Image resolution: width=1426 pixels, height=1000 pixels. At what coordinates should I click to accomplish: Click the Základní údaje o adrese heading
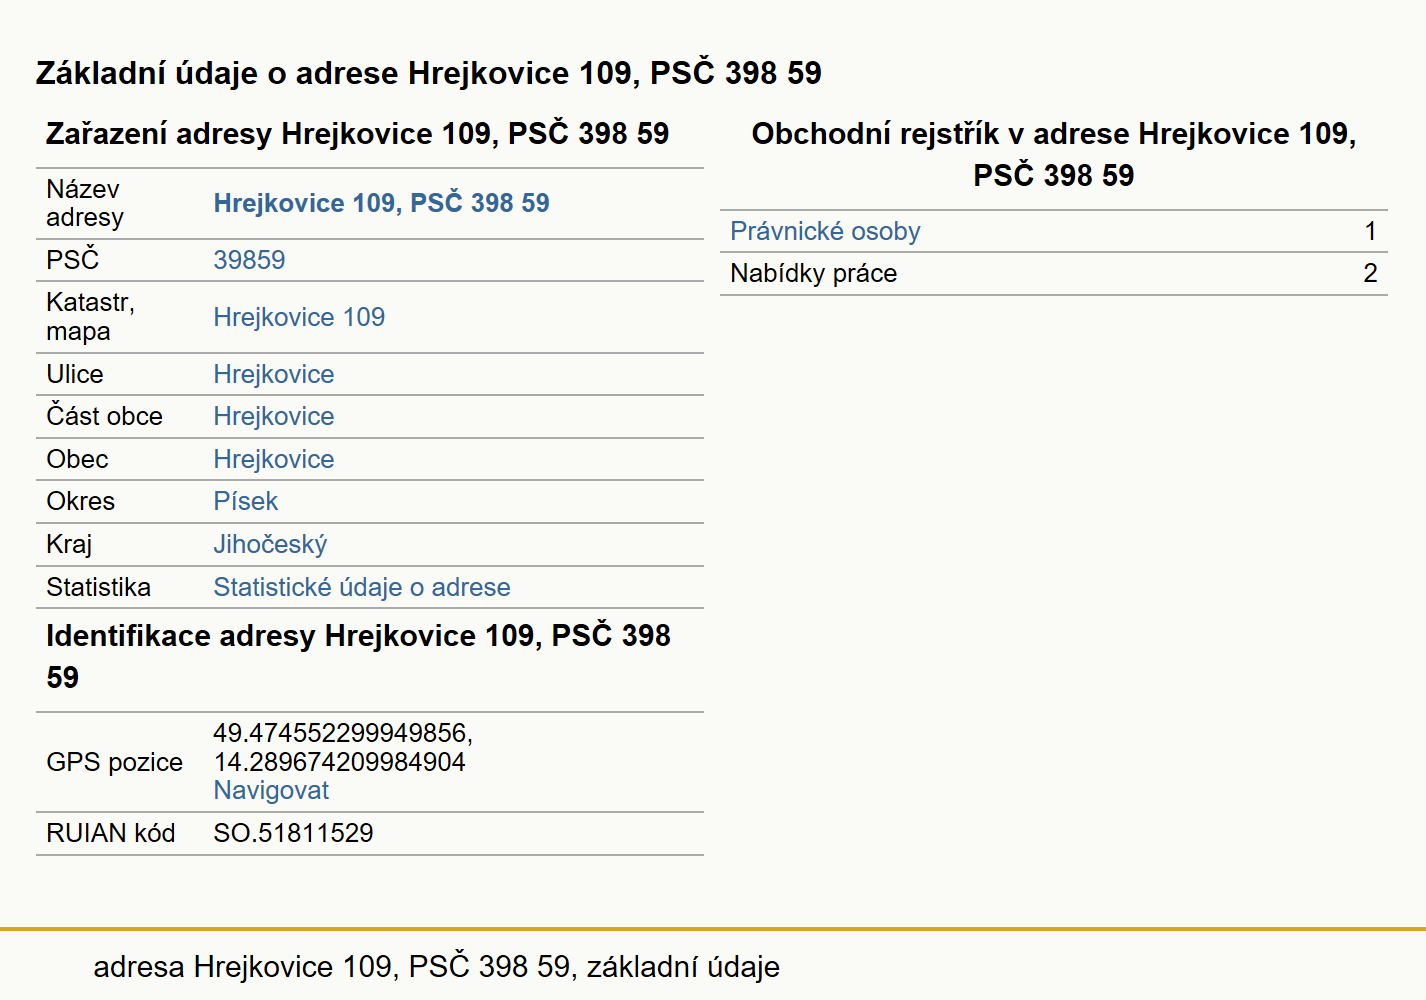click(429, 73)
